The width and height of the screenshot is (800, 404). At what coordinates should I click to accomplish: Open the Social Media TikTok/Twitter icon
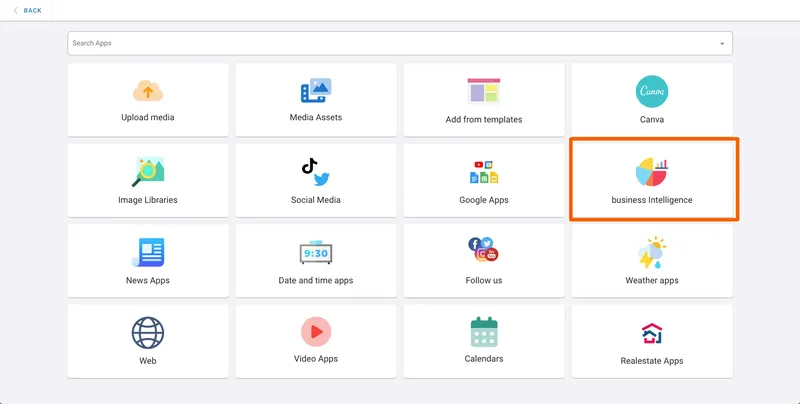click(316, 172)
